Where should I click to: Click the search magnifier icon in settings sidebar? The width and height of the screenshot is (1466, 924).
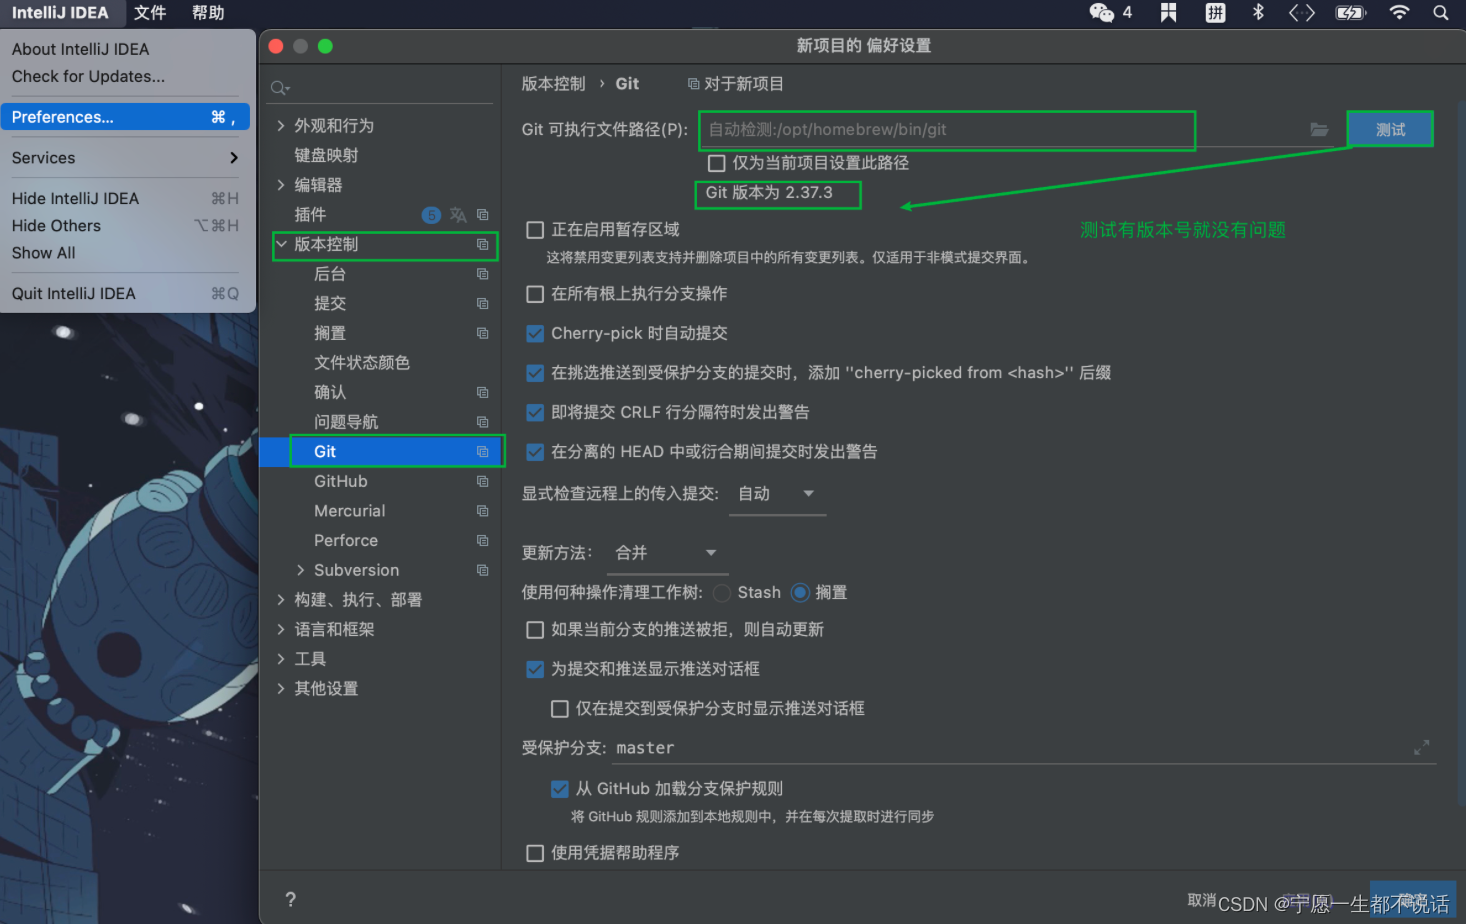click(280, 88)
